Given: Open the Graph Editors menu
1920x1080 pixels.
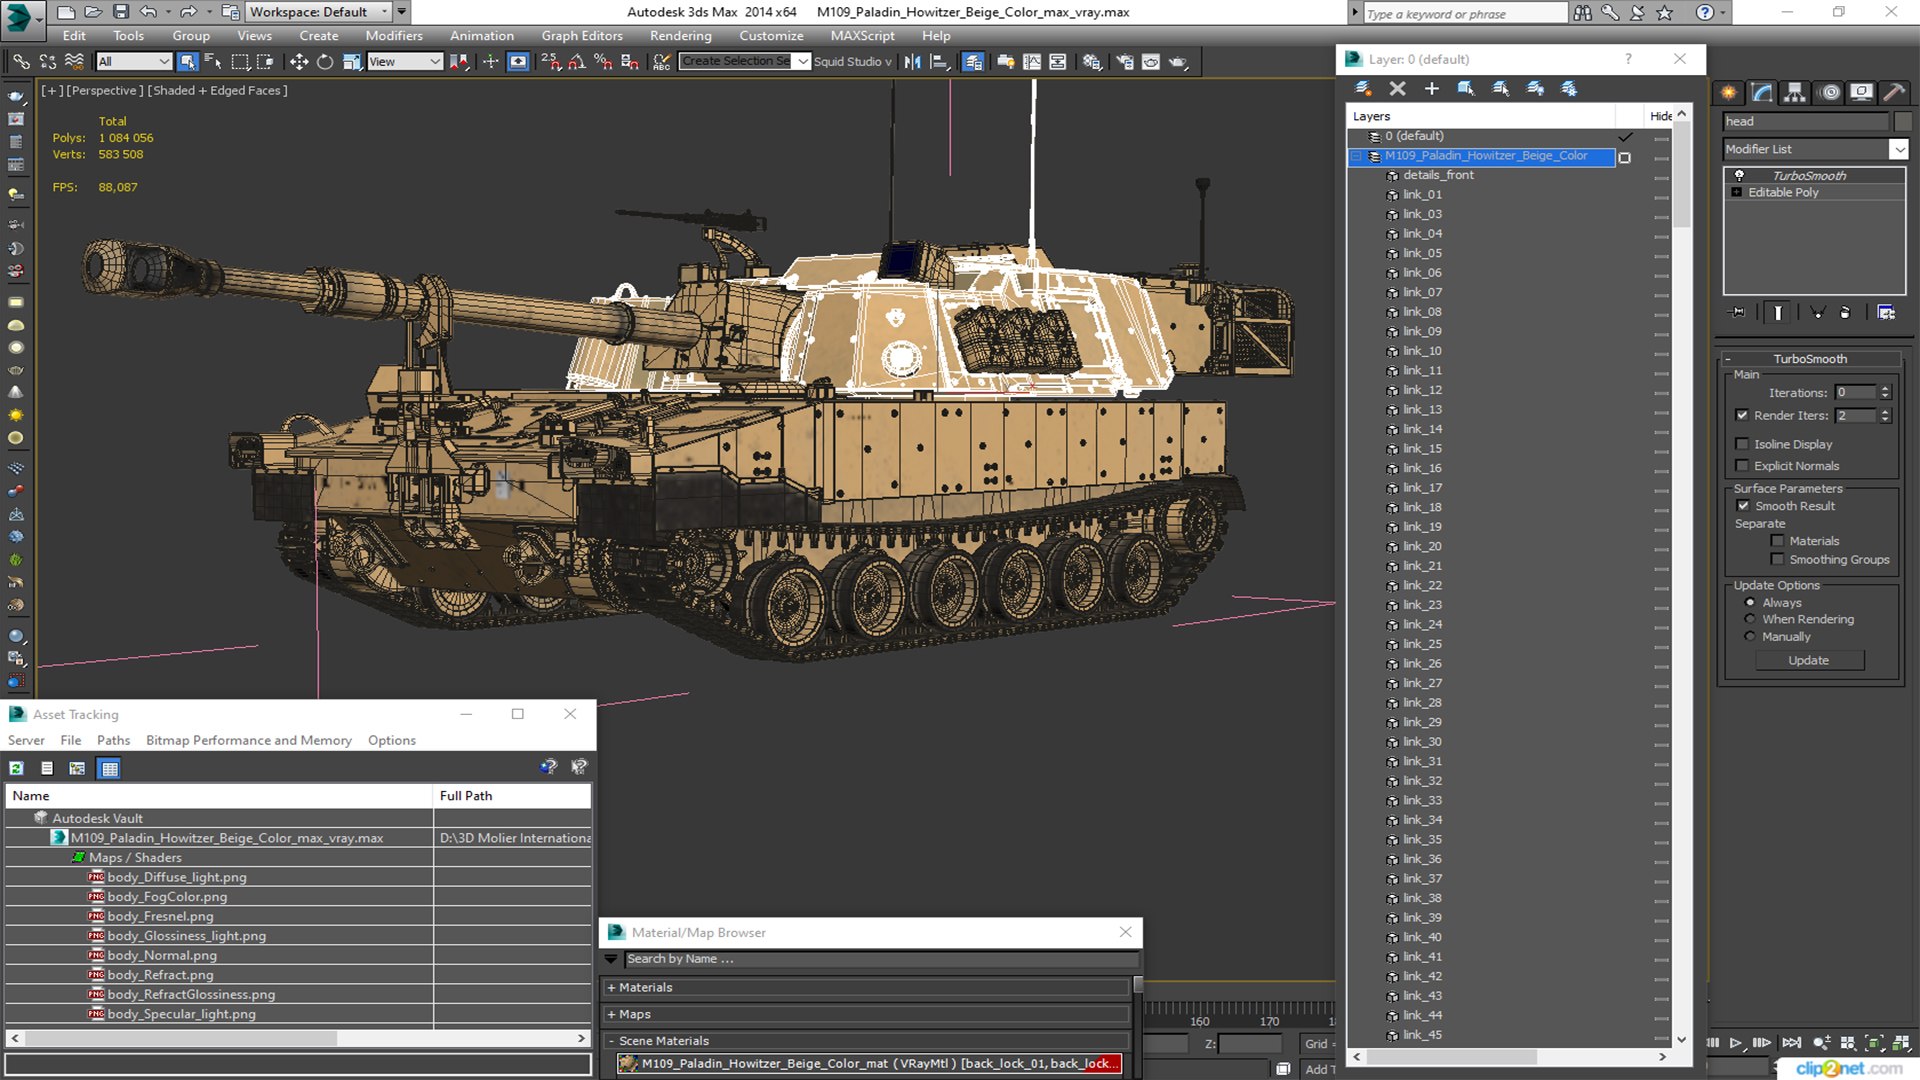Looking at the screenshot, I should pos(582,35).
